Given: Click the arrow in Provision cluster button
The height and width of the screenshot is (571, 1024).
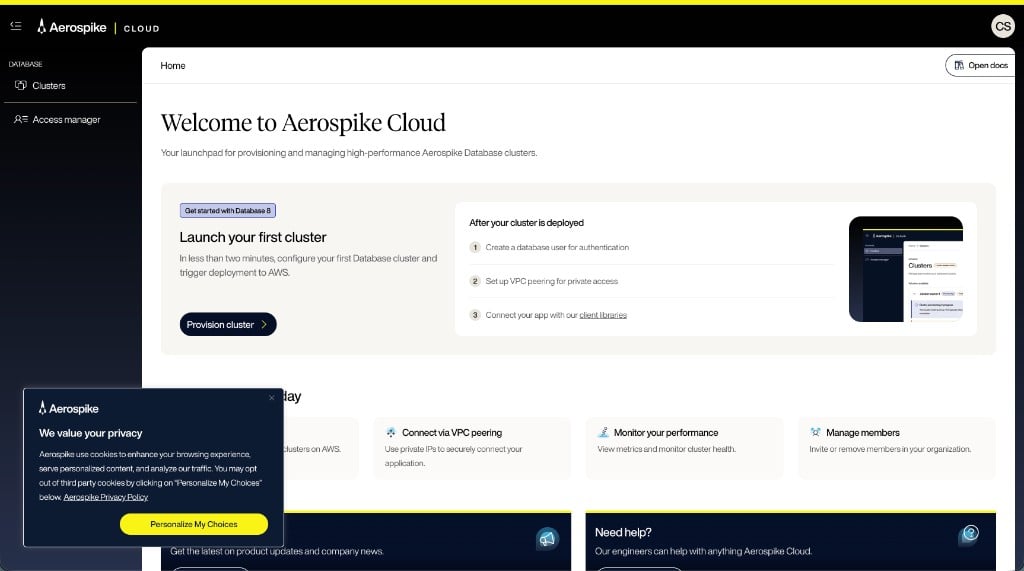Looking at the screenshot, I should [x=264, y=324].
